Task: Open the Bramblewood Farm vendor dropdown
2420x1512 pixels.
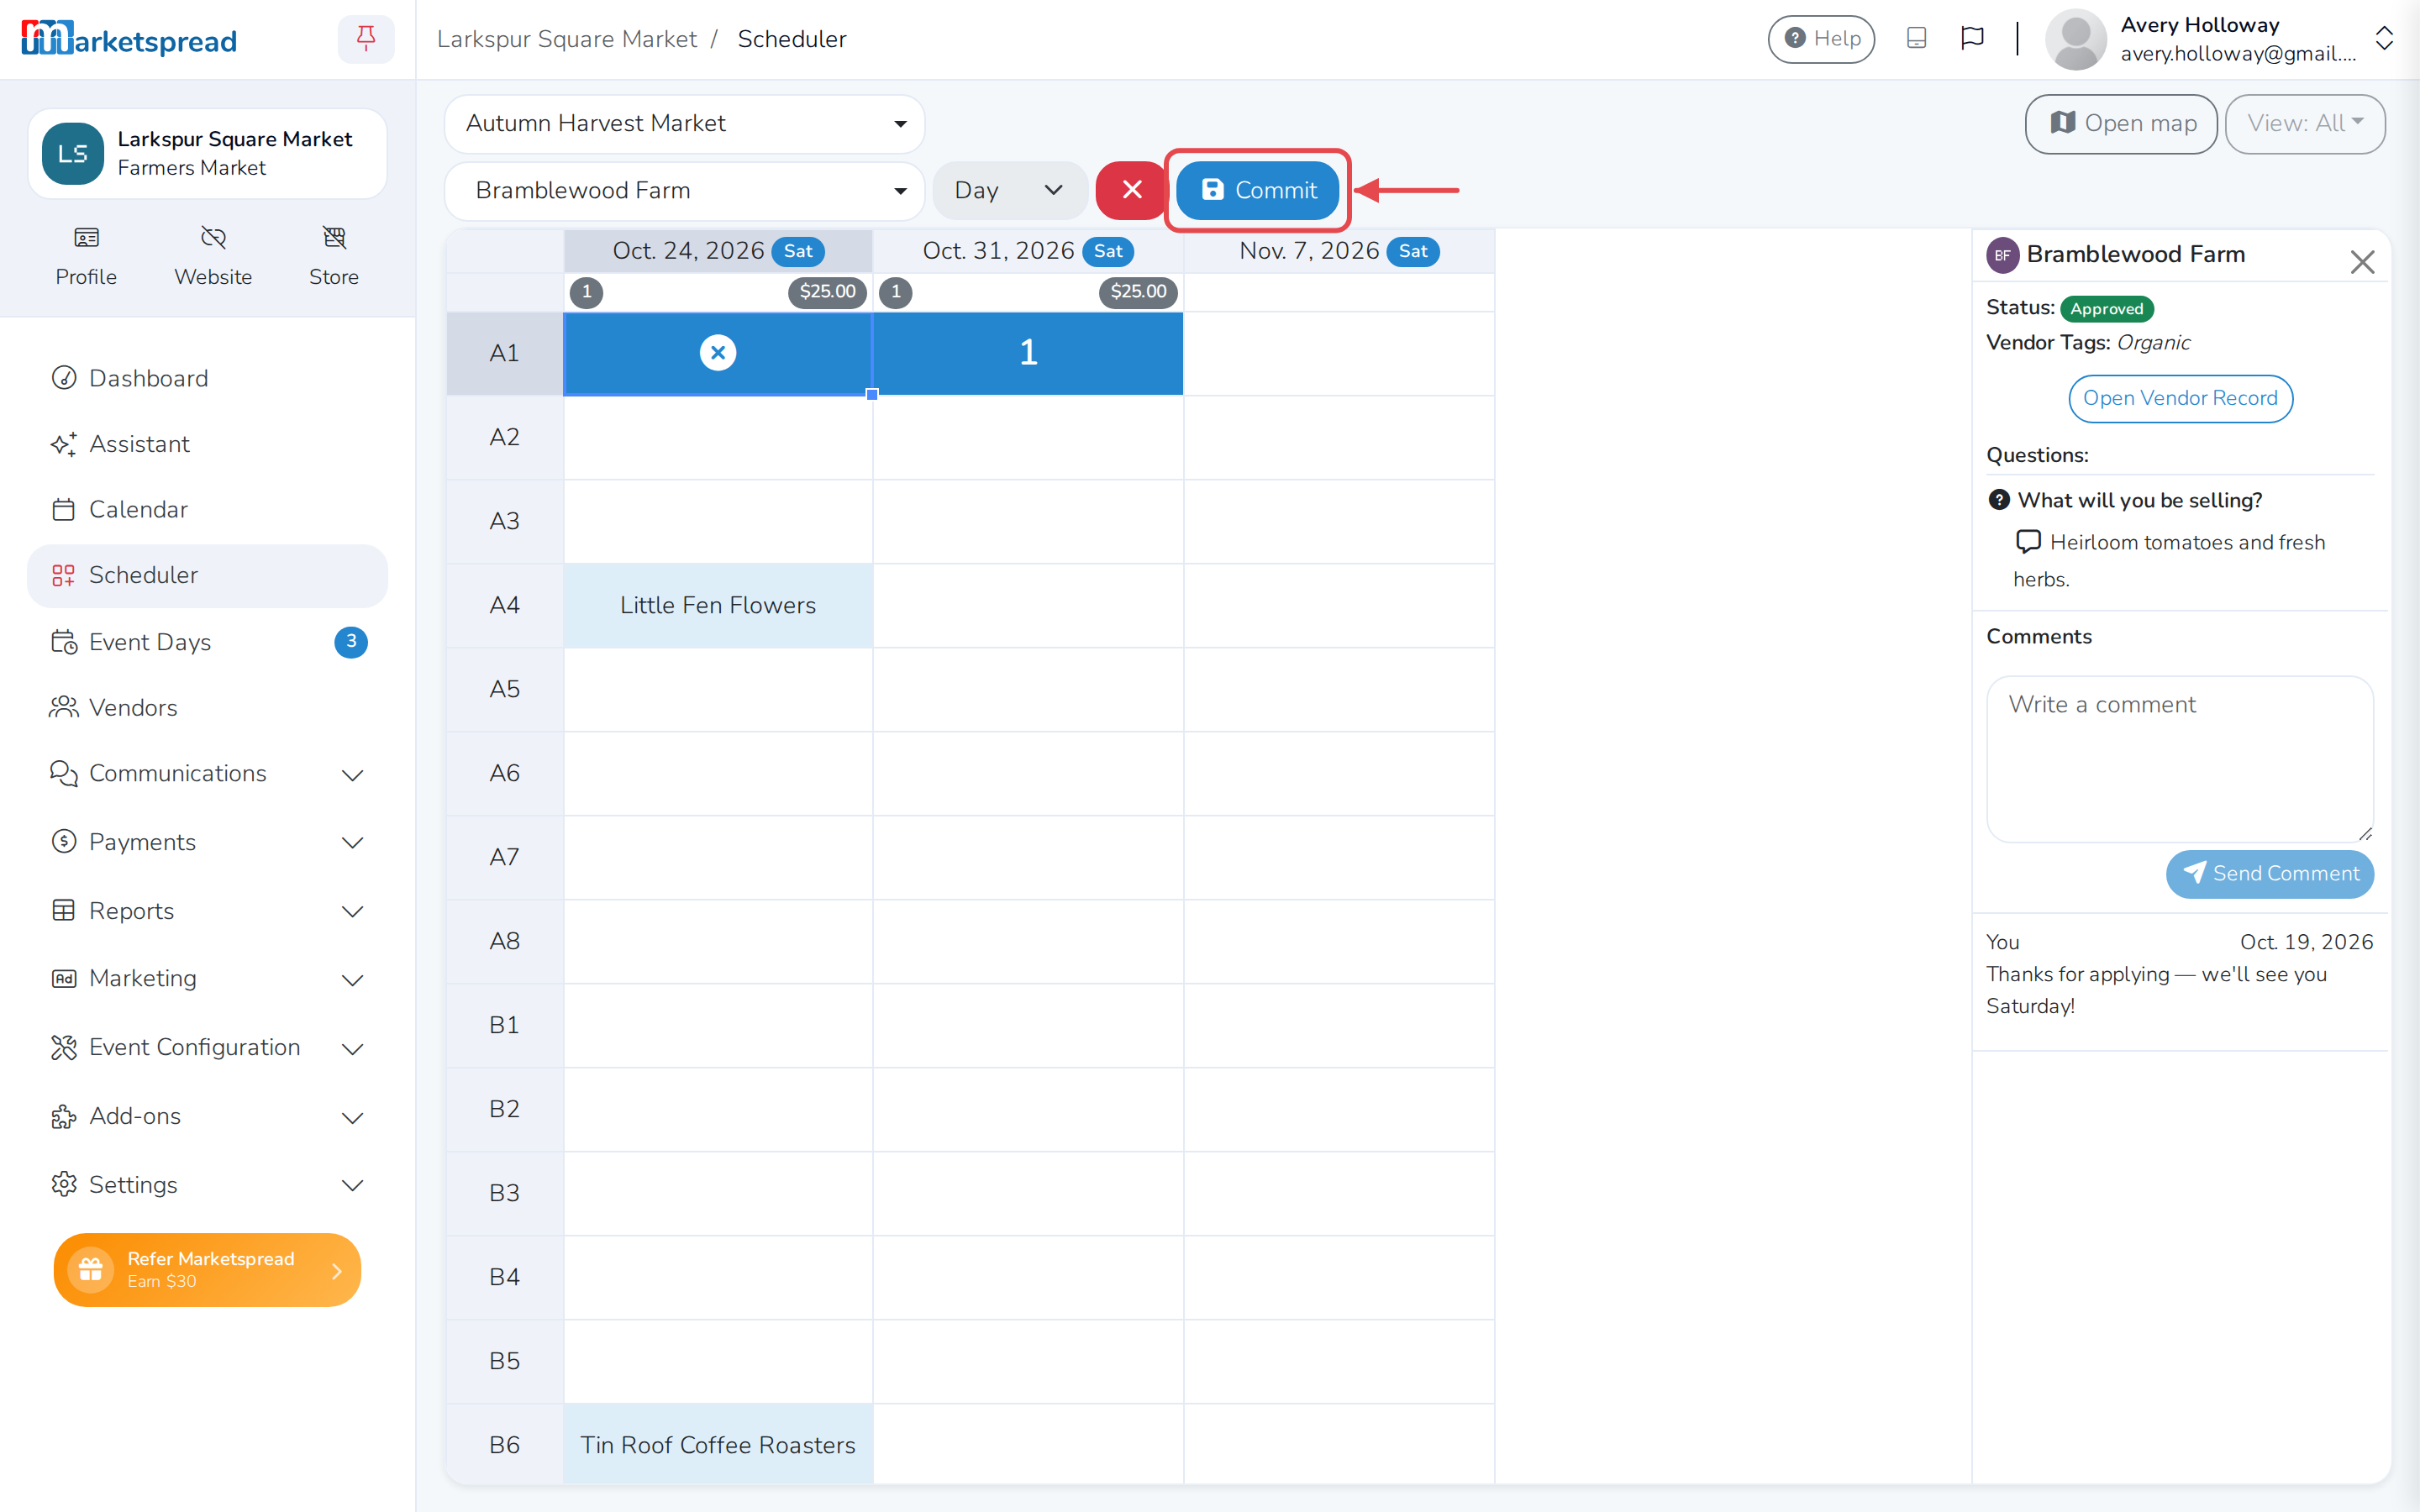Action: tap(685, 190)
